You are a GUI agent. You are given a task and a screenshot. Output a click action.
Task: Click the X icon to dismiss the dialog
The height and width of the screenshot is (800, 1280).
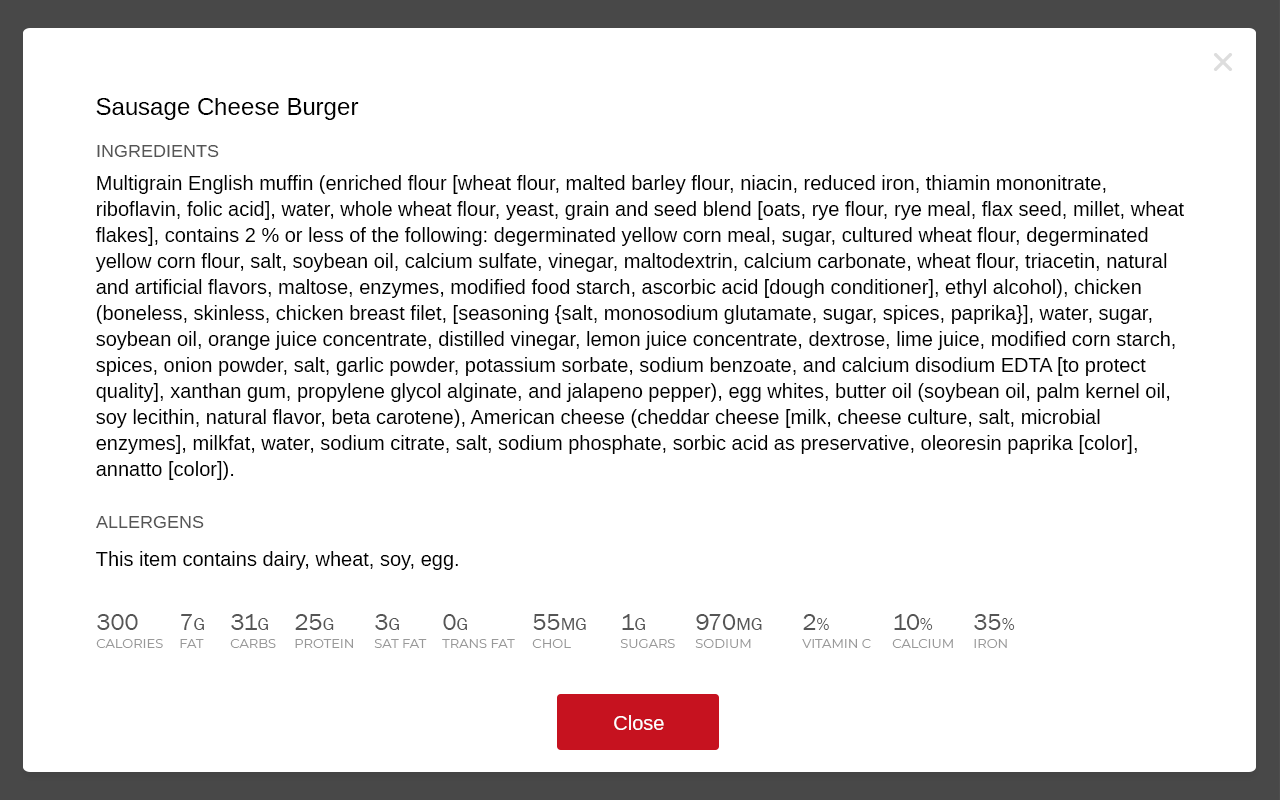click(x=1222, y=62)
